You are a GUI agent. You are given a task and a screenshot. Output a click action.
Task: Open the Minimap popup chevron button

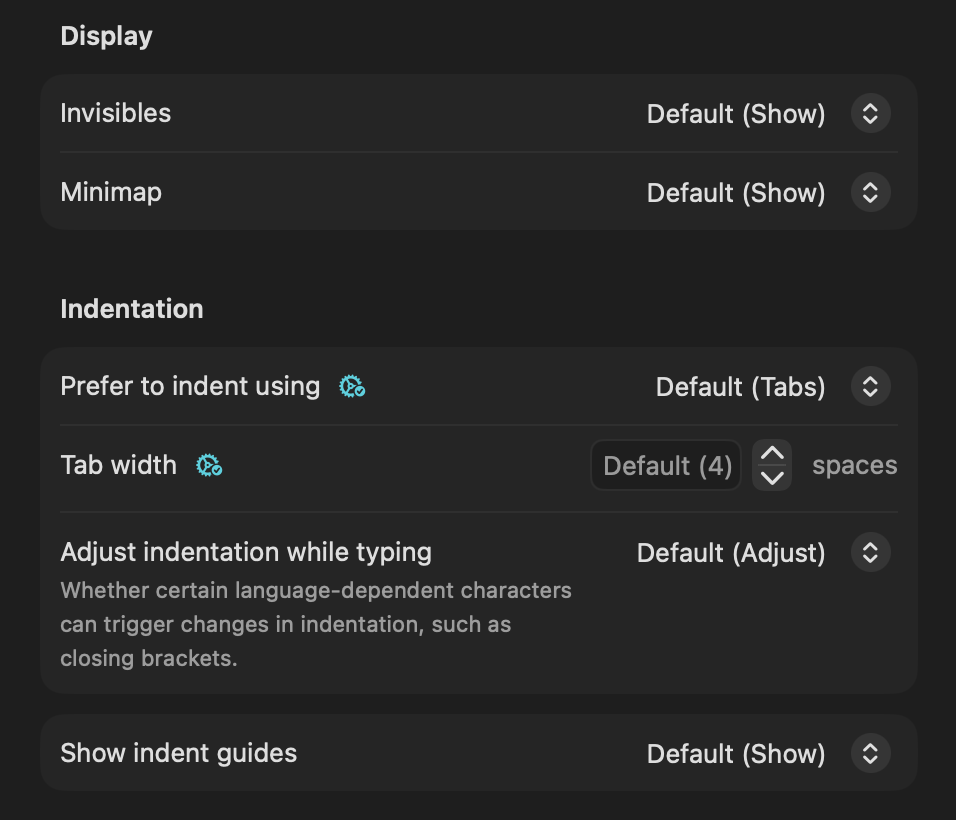[x=870, y=193]
